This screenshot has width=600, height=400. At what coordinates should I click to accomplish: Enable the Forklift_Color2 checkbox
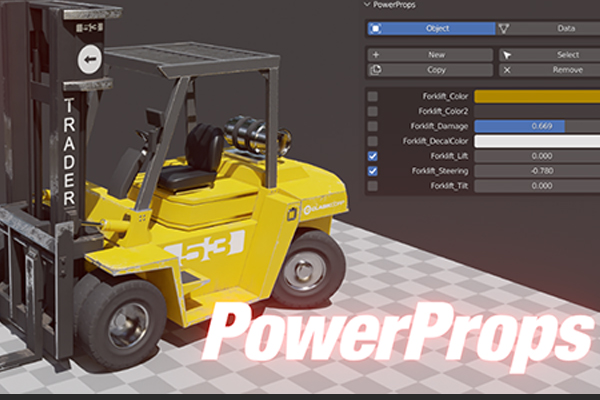tap(373, 111)
